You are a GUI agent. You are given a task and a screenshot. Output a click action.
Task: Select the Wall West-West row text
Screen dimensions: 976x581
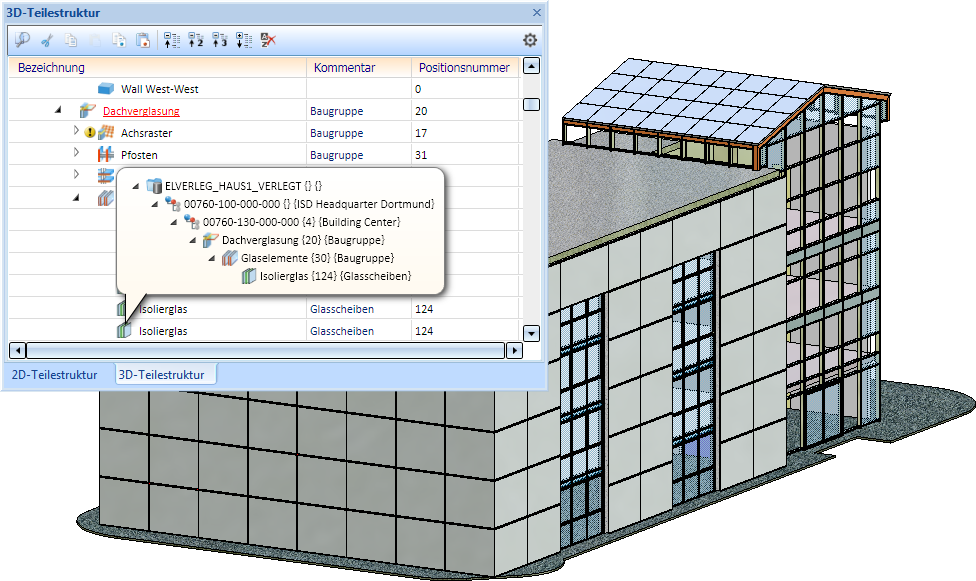160,89
